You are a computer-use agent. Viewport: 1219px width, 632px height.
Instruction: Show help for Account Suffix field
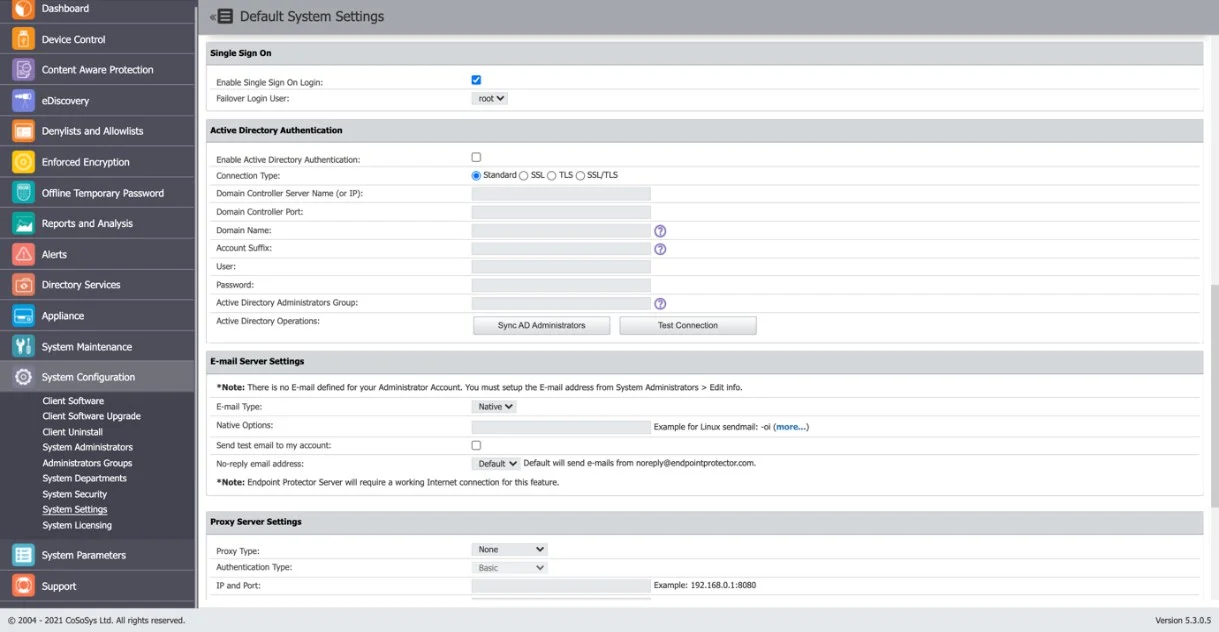point(660,249)
